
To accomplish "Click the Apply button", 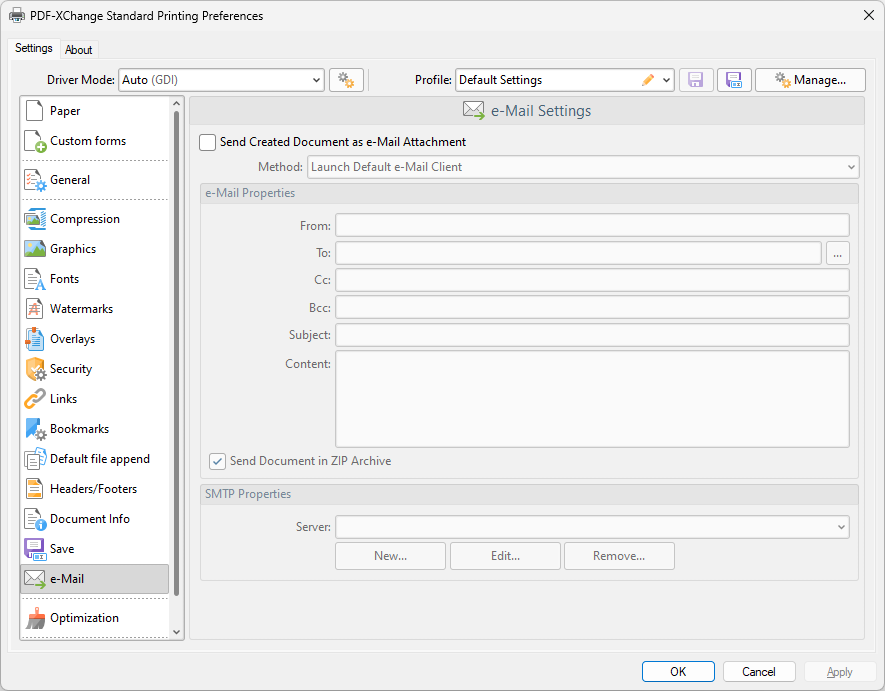I will click(x=840, y=672).
